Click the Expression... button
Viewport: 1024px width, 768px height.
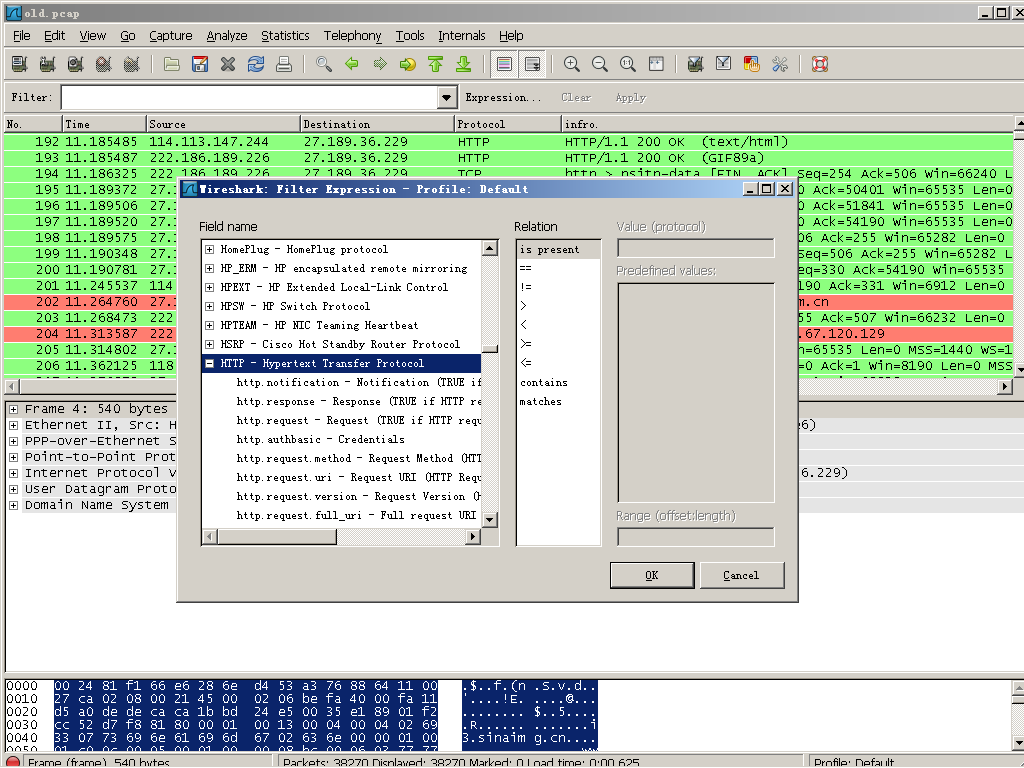(x=503, y=97)
